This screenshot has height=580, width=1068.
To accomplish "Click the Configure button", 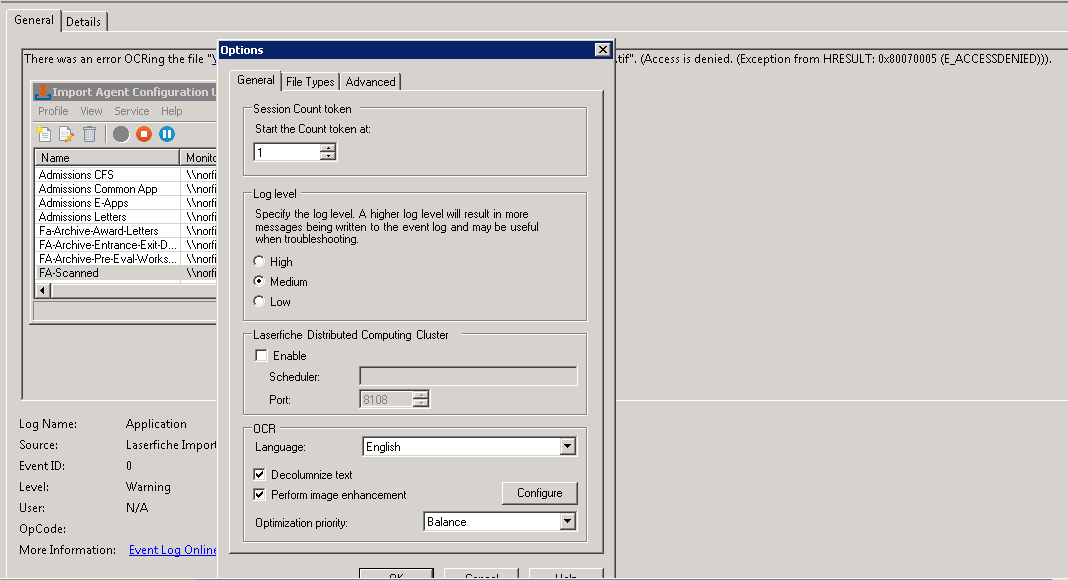I will (x=539, y=493).
